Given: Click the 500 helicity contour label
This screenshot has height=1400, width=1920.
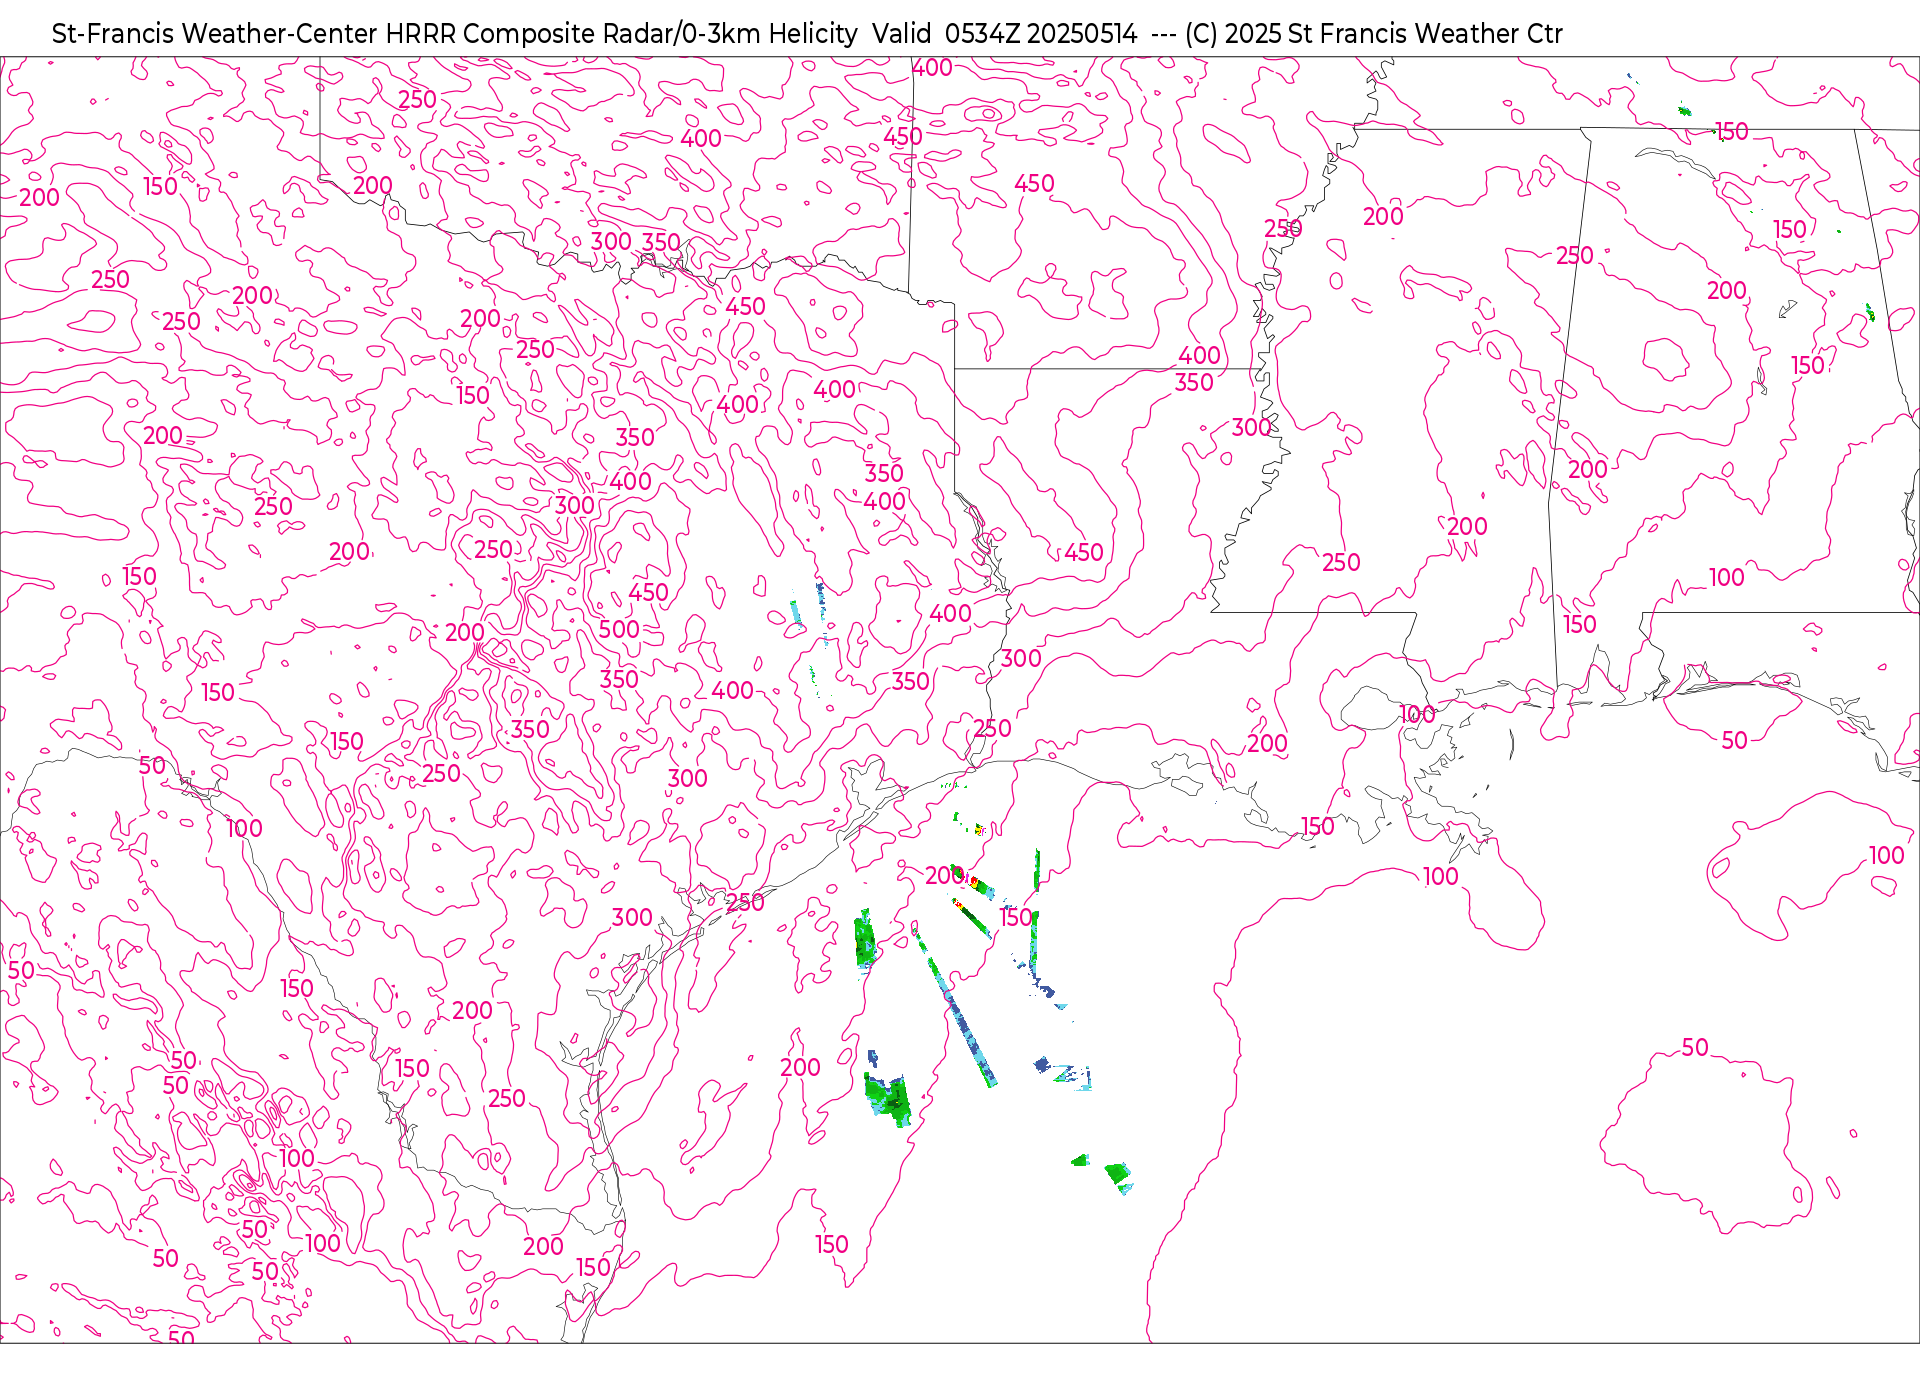Looking at the screenshot, I should pos(619,629).
